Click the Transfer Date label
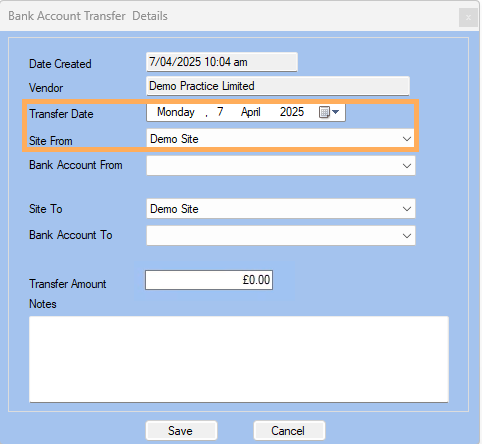 point(61,114)
